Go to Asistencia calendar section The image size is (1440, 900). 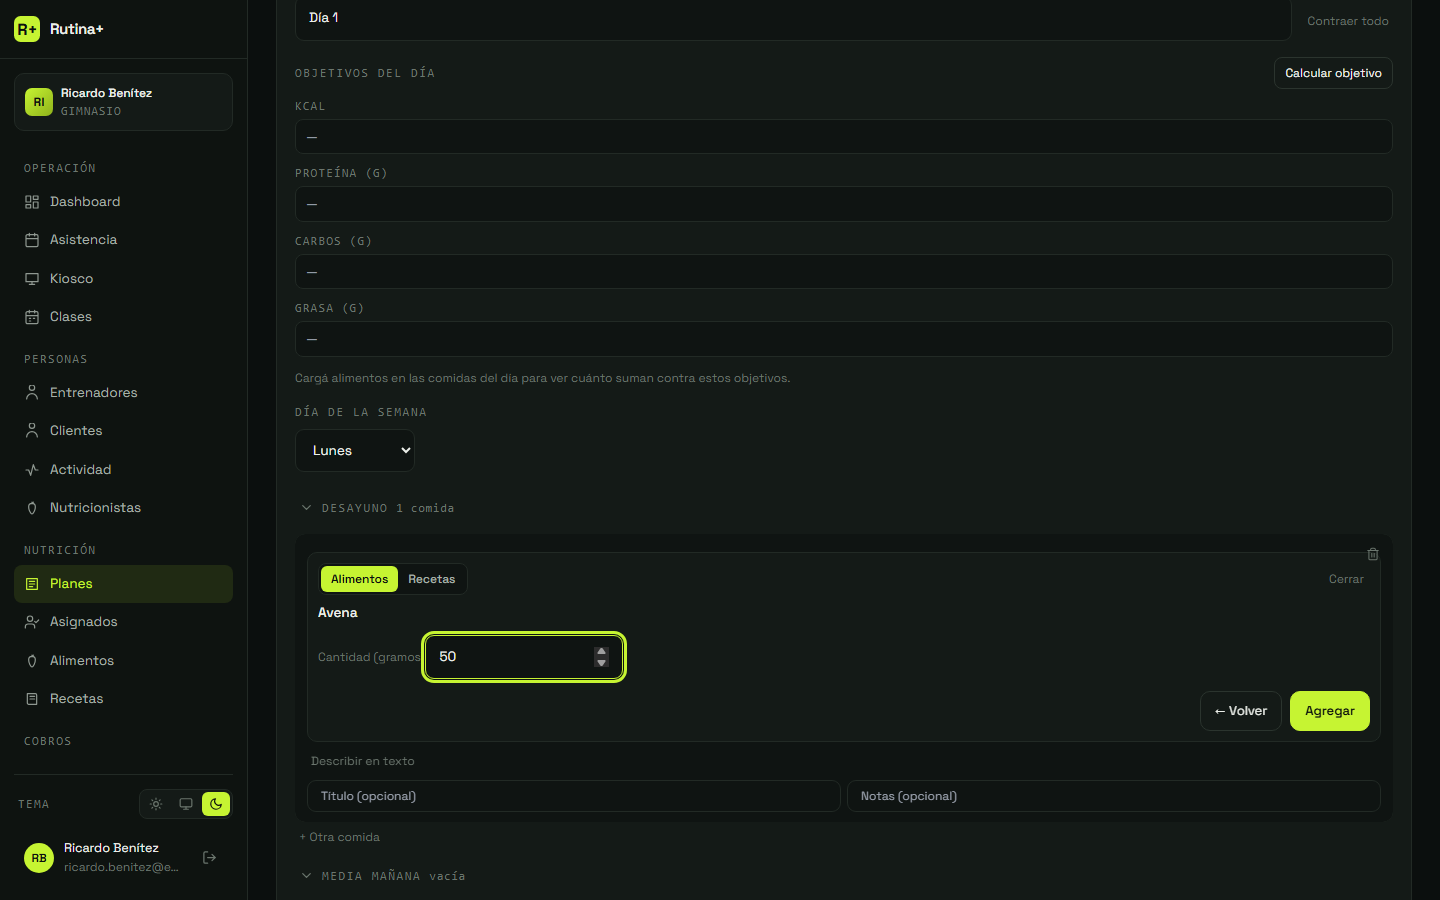pyautogui.click(x=123, y=240)
